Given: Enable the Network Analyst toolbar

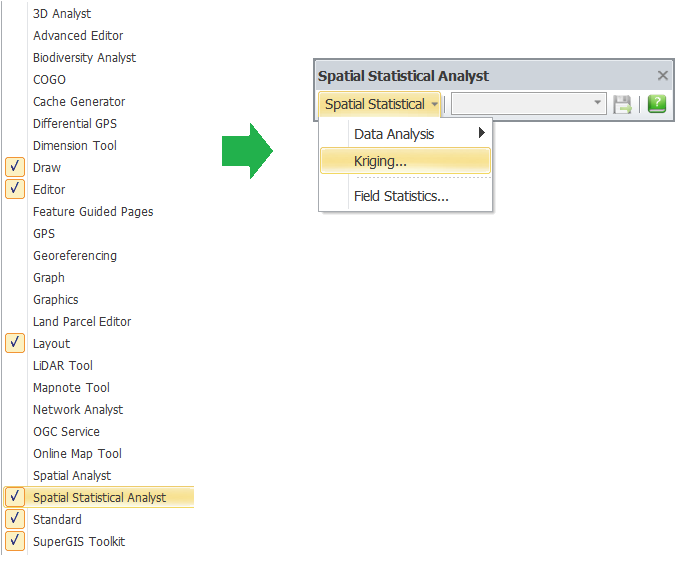Looking at the screenshot, I should (78, 410).
